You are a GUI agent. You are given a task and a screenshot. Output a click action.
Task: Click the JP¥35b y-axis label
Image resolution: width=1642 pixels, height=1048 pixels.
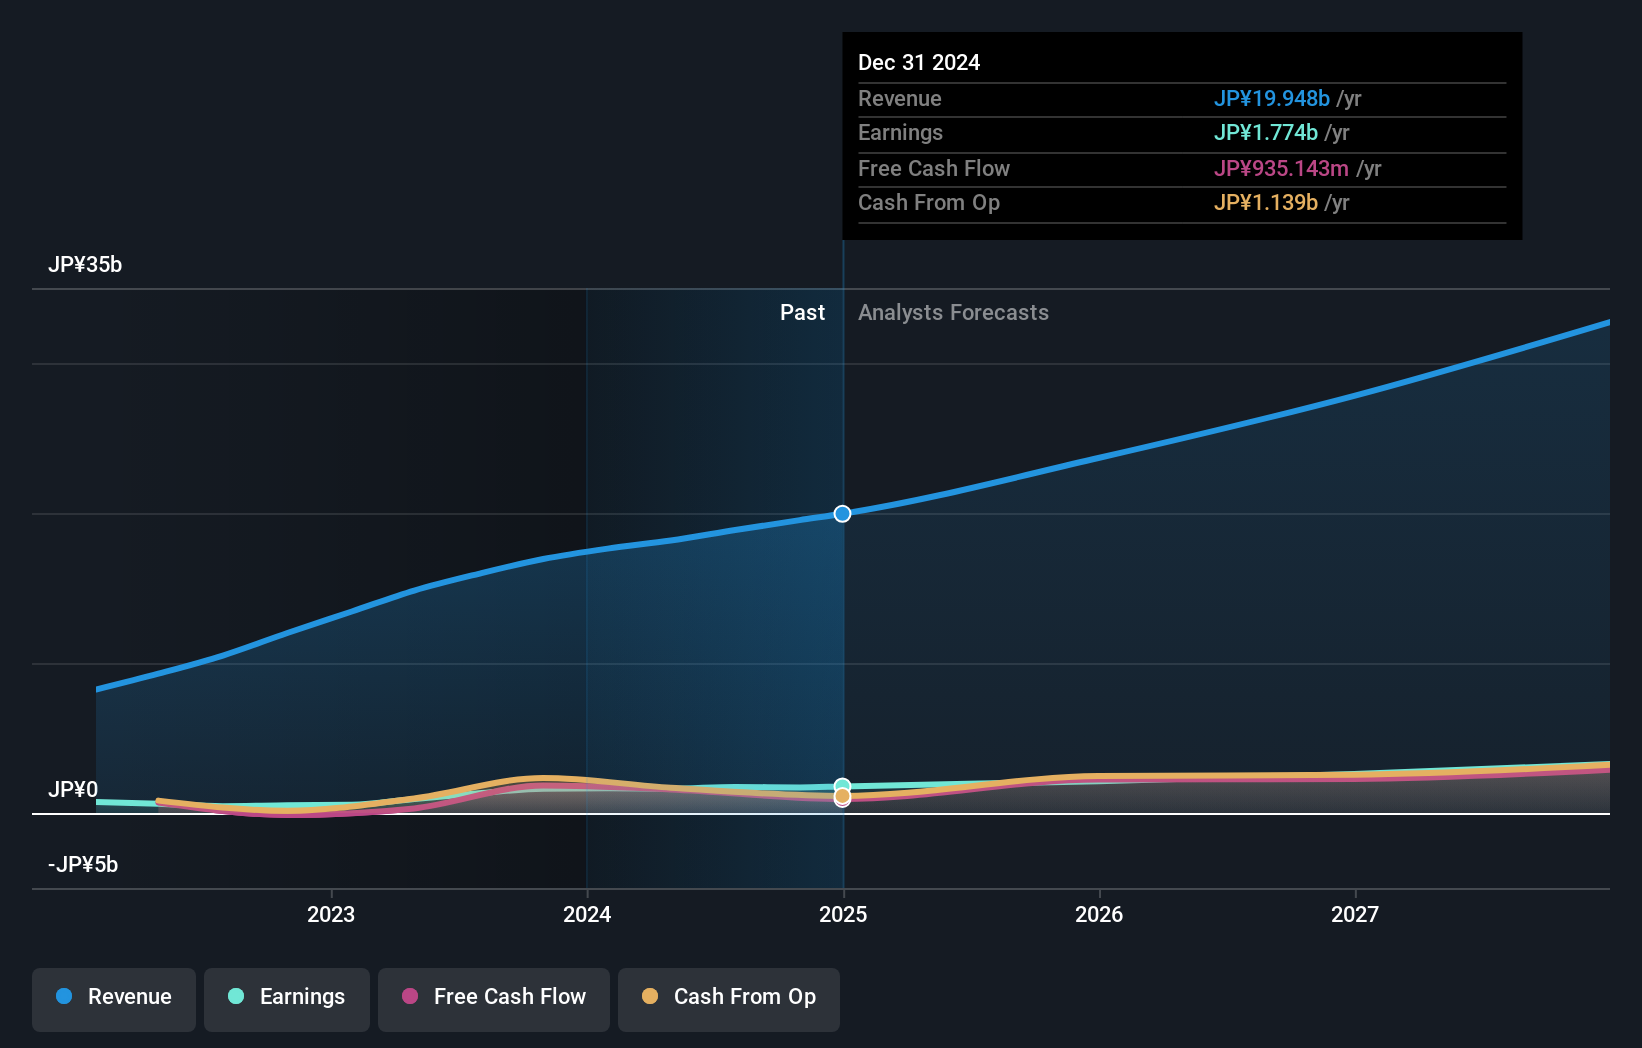point(85,265)
